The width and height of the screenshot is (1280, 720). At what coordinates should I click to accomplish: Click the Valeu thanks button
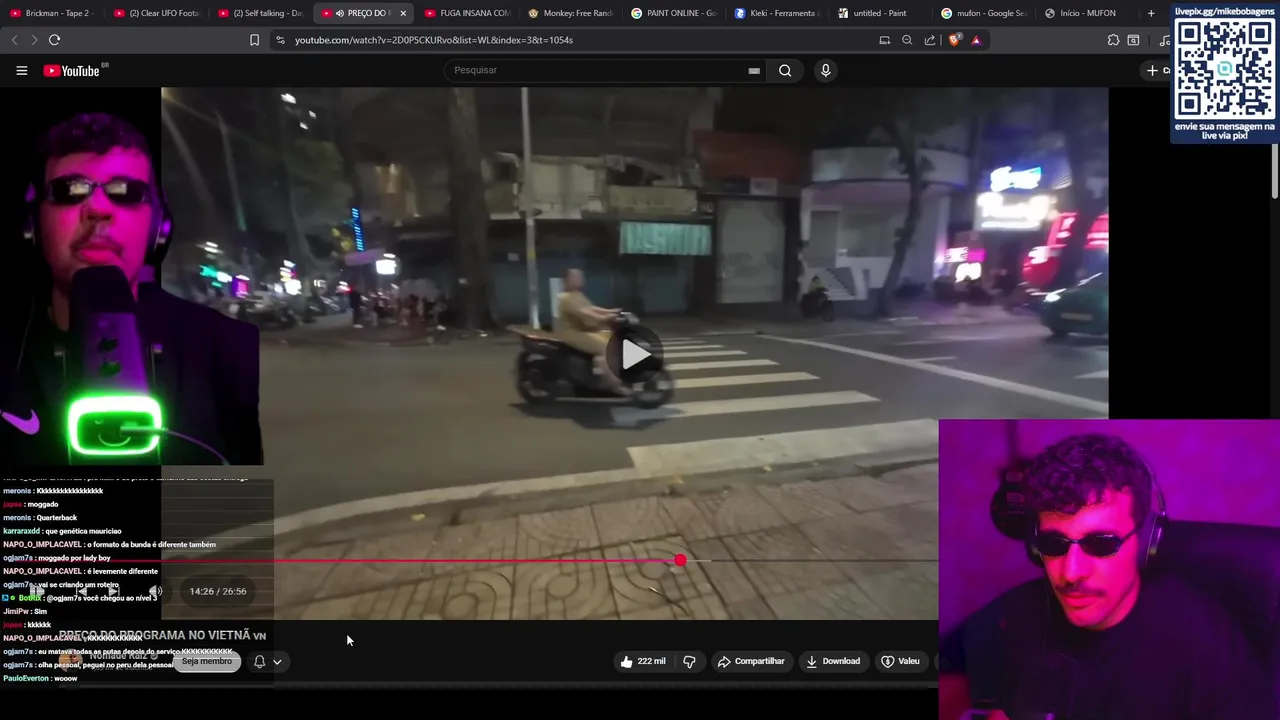coord(900,661)
